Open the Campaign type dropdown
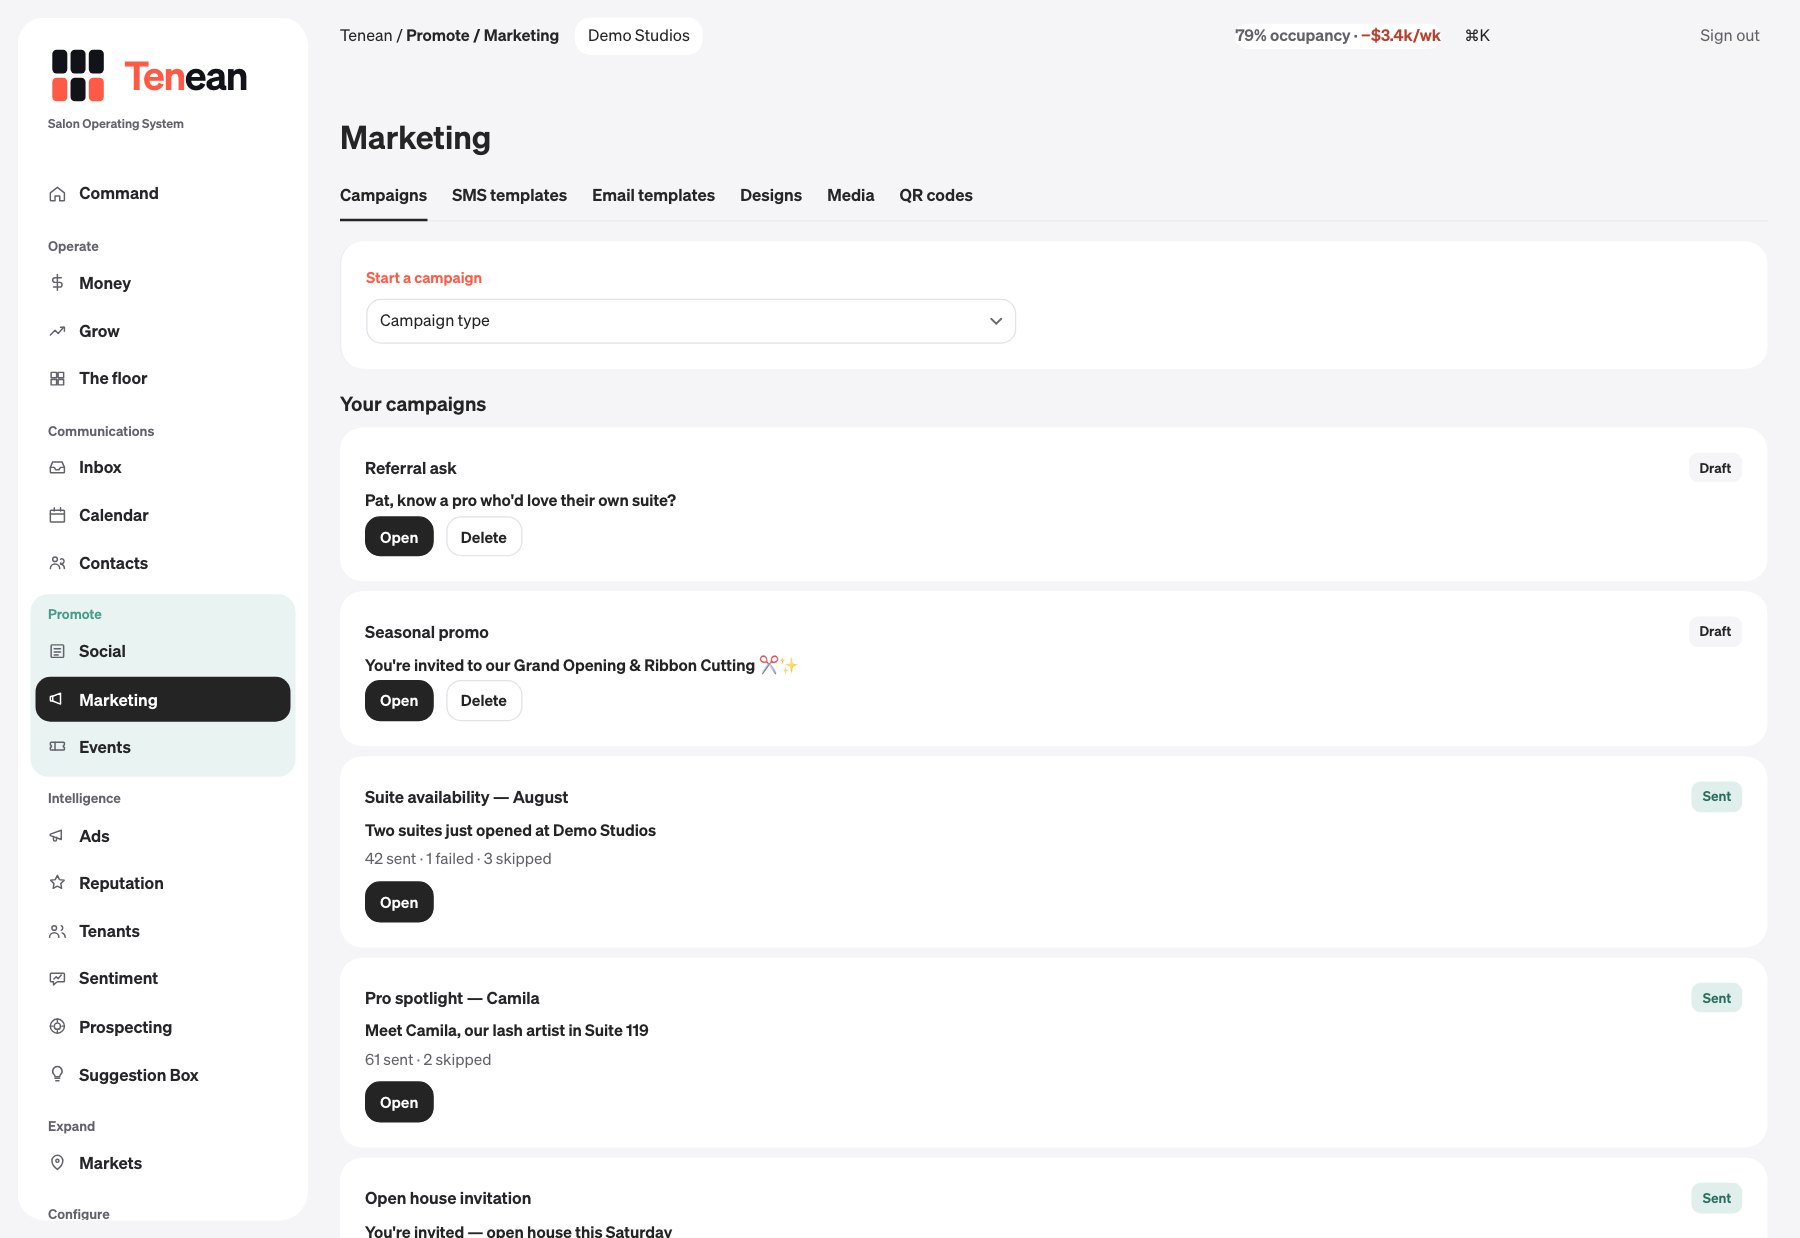 pos(691,321)
